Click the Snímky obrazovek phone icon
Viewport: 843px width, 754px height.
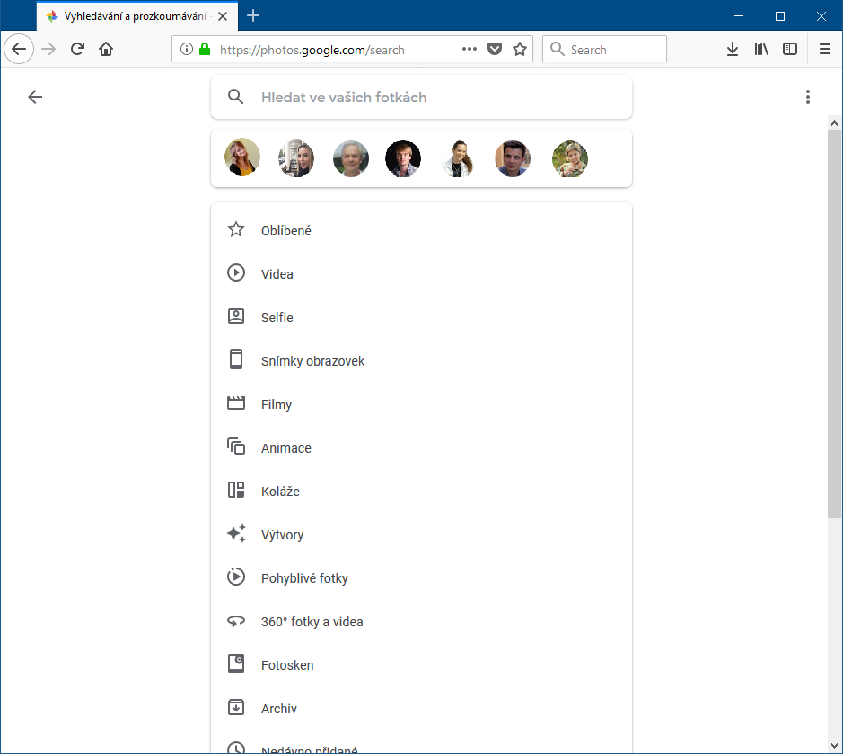tap(235, 359)
